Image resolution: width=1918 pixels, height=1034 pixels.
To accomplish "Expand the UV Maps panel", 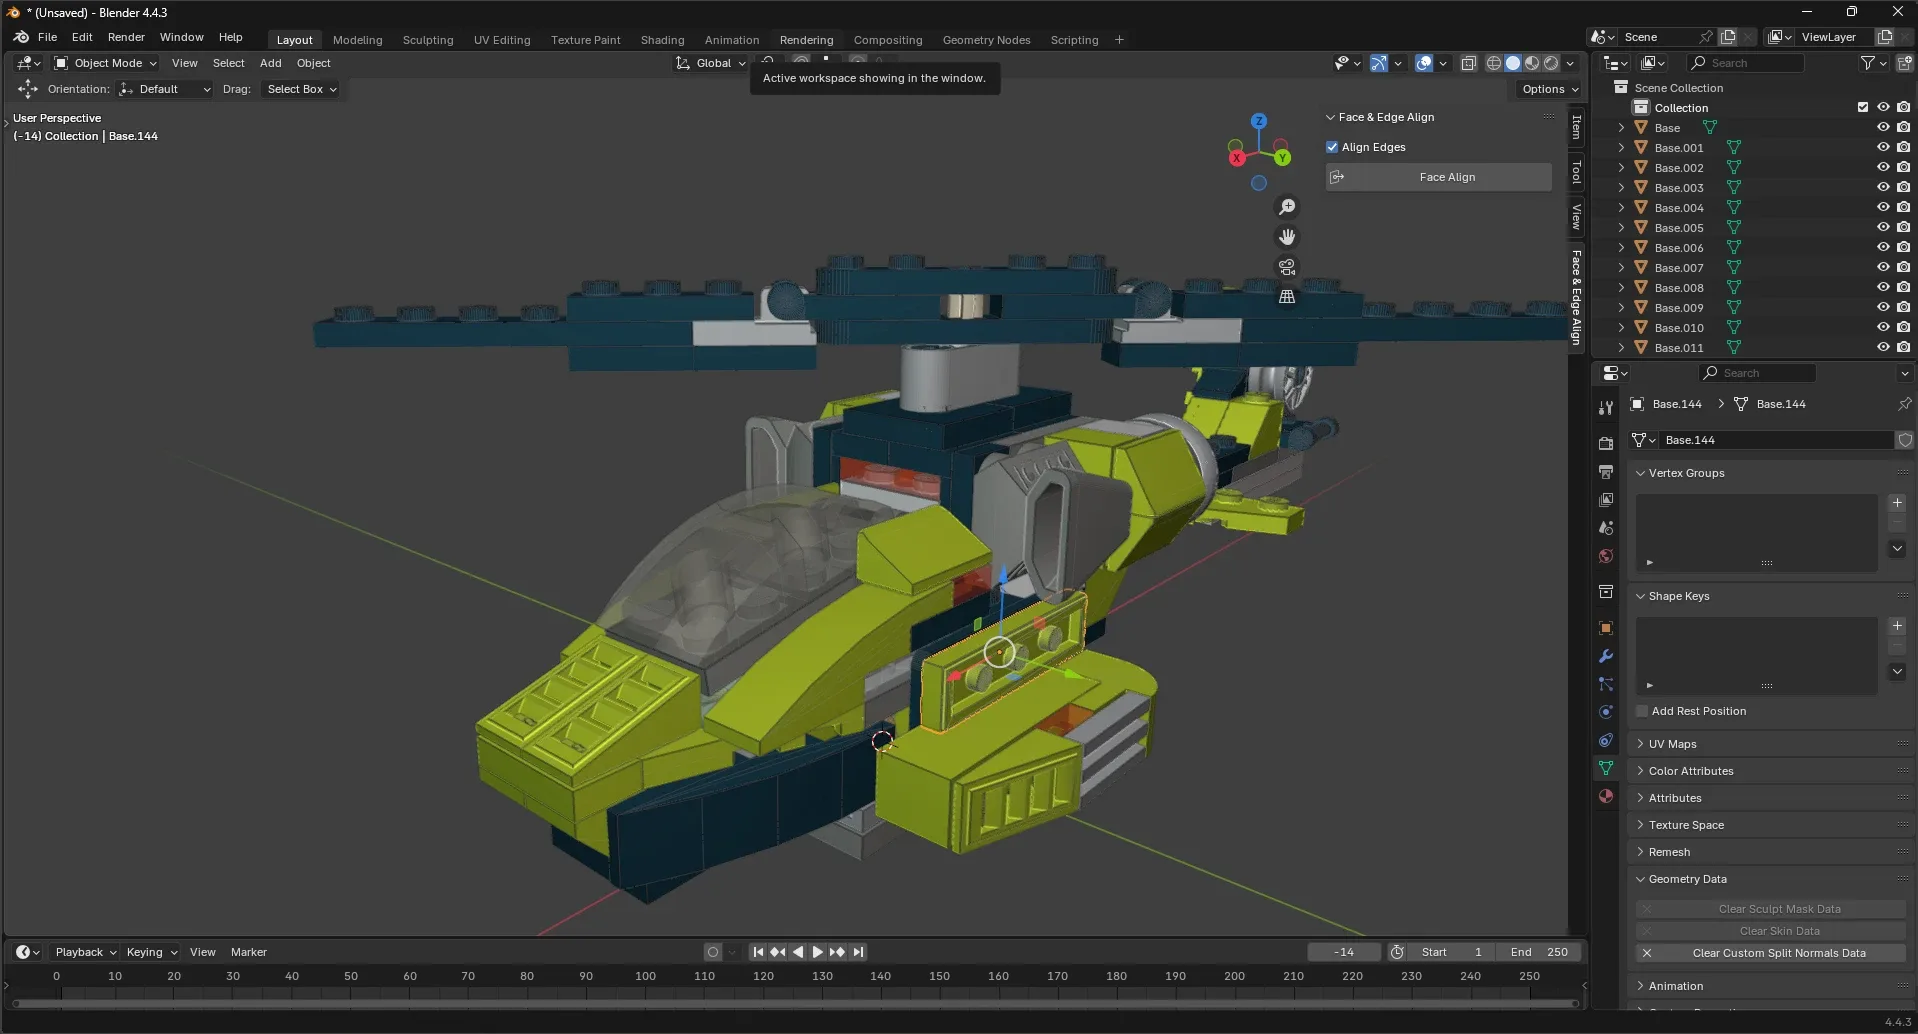I will [x=1672, y=744].
